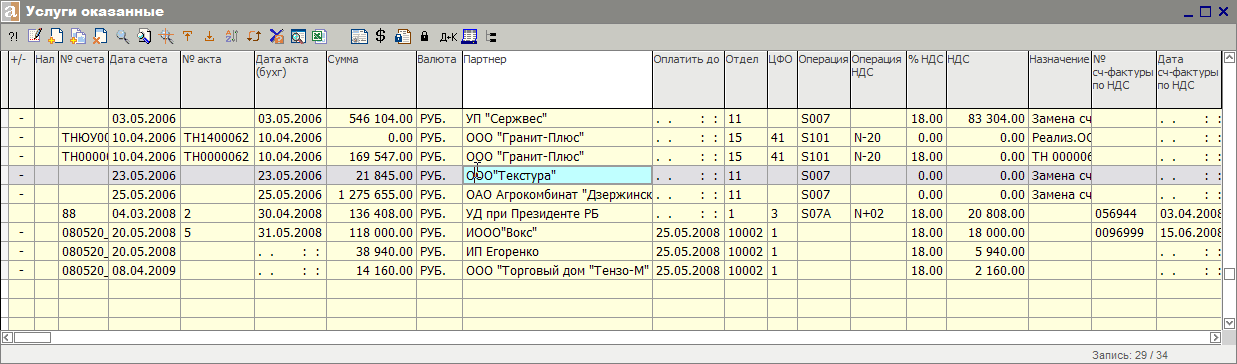
Task: Select partner cell УП "Сервжес"
Action: coord(557,118)
